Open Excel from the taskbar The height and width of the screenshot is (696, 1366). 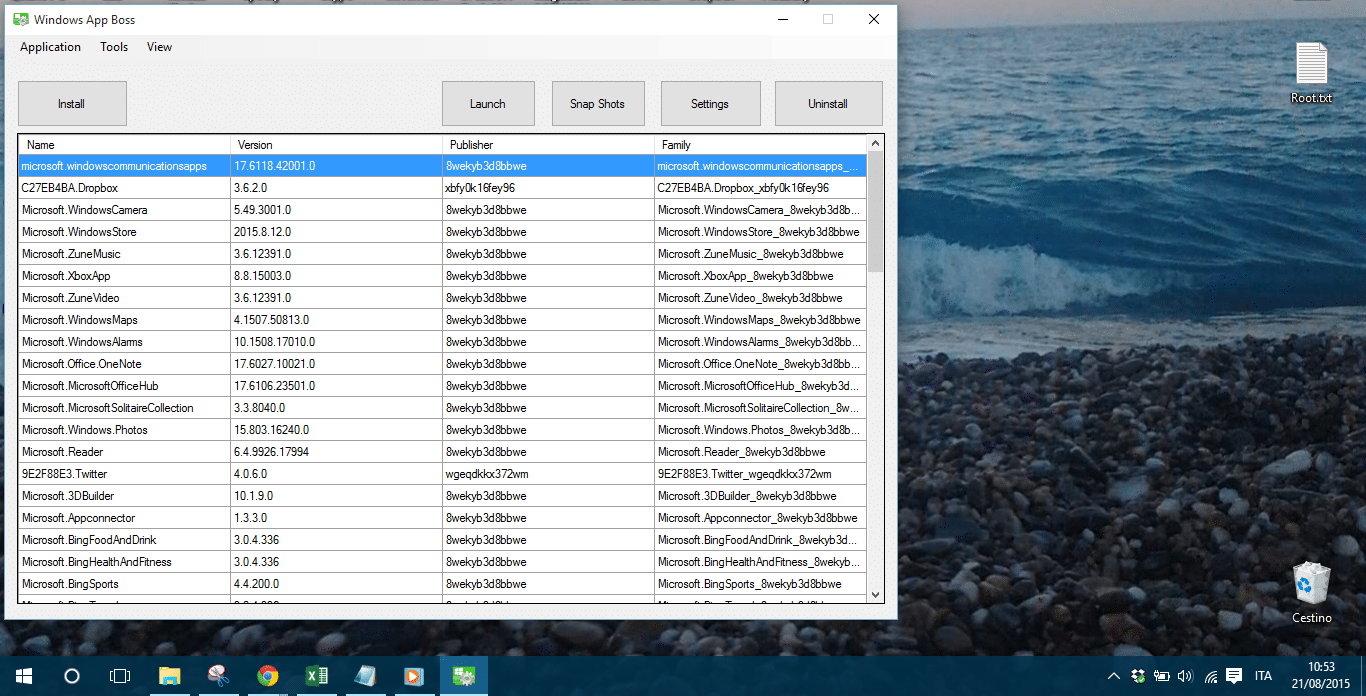316,676
